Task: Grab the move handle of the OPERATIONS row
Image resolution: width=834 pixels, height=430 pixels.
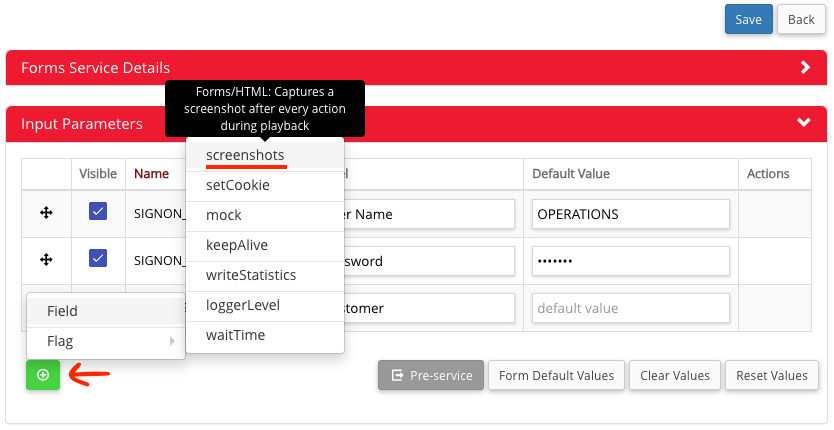Action: 46,213
